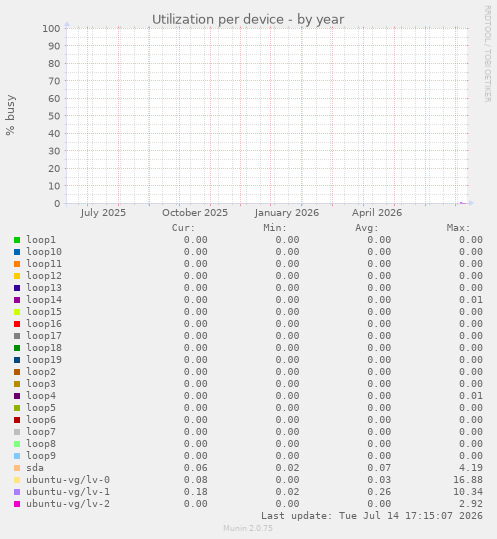Select the ubuntu-vg/lv-0 legend label
Image resolution: width=497 pixels, height=539 pixels.
(x=68, y=480)
